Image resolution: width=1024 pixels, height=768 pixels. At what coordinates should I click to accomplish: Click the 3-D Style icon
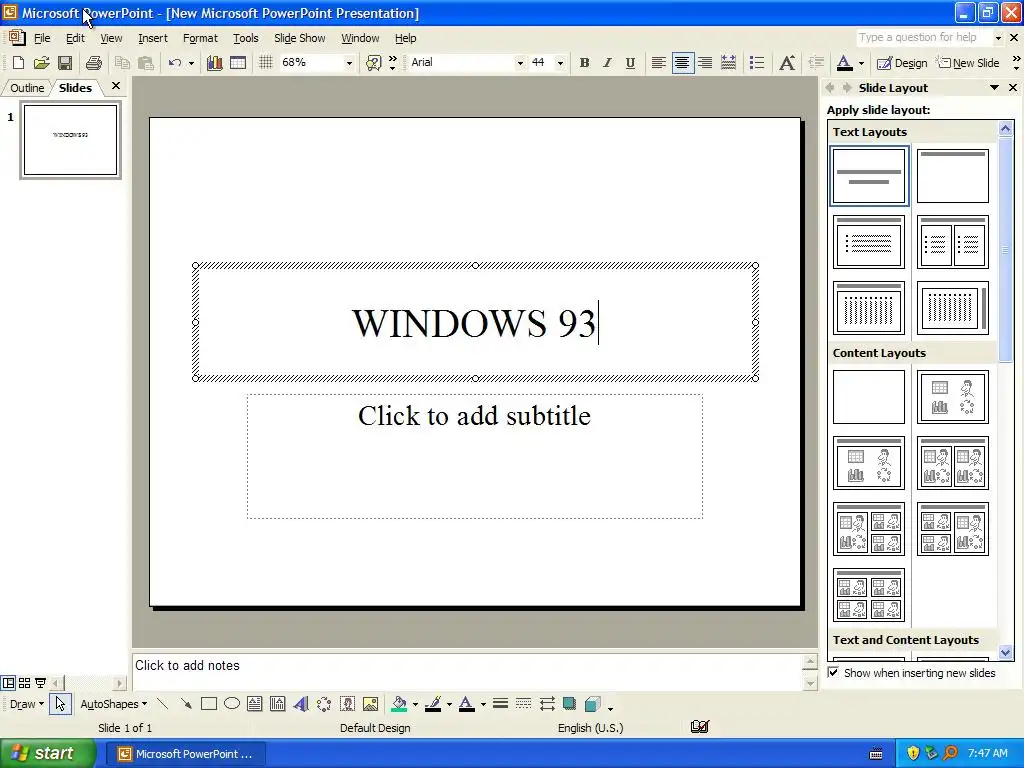(x=593, y=704)
